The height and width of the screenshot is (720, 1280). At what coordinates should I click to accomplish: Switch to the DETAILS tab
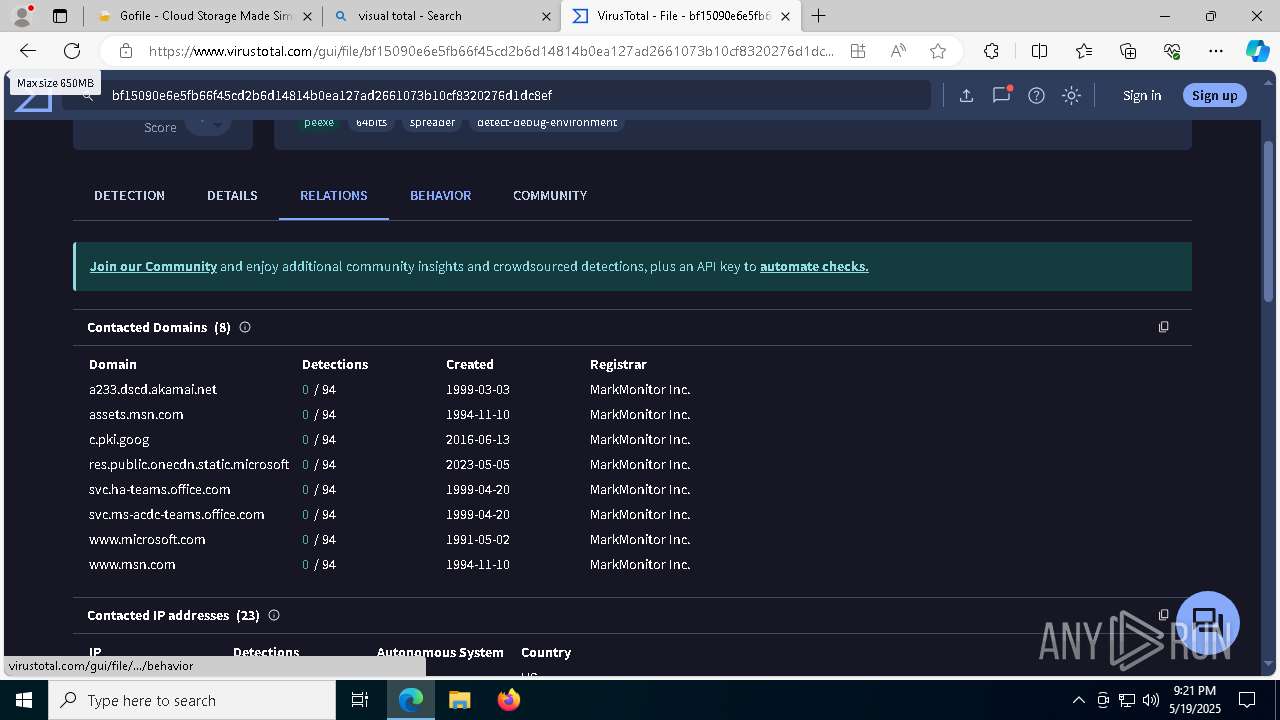[x=232, y=195]
